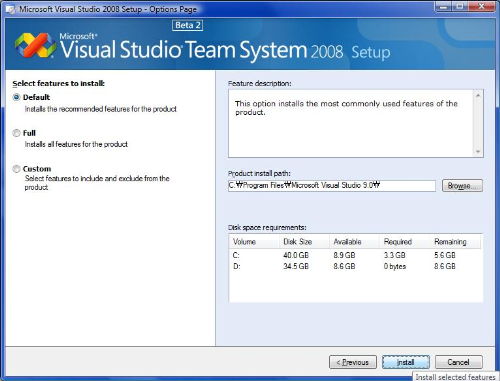Click the 5.6 GB remaining value

coord(445,255)
